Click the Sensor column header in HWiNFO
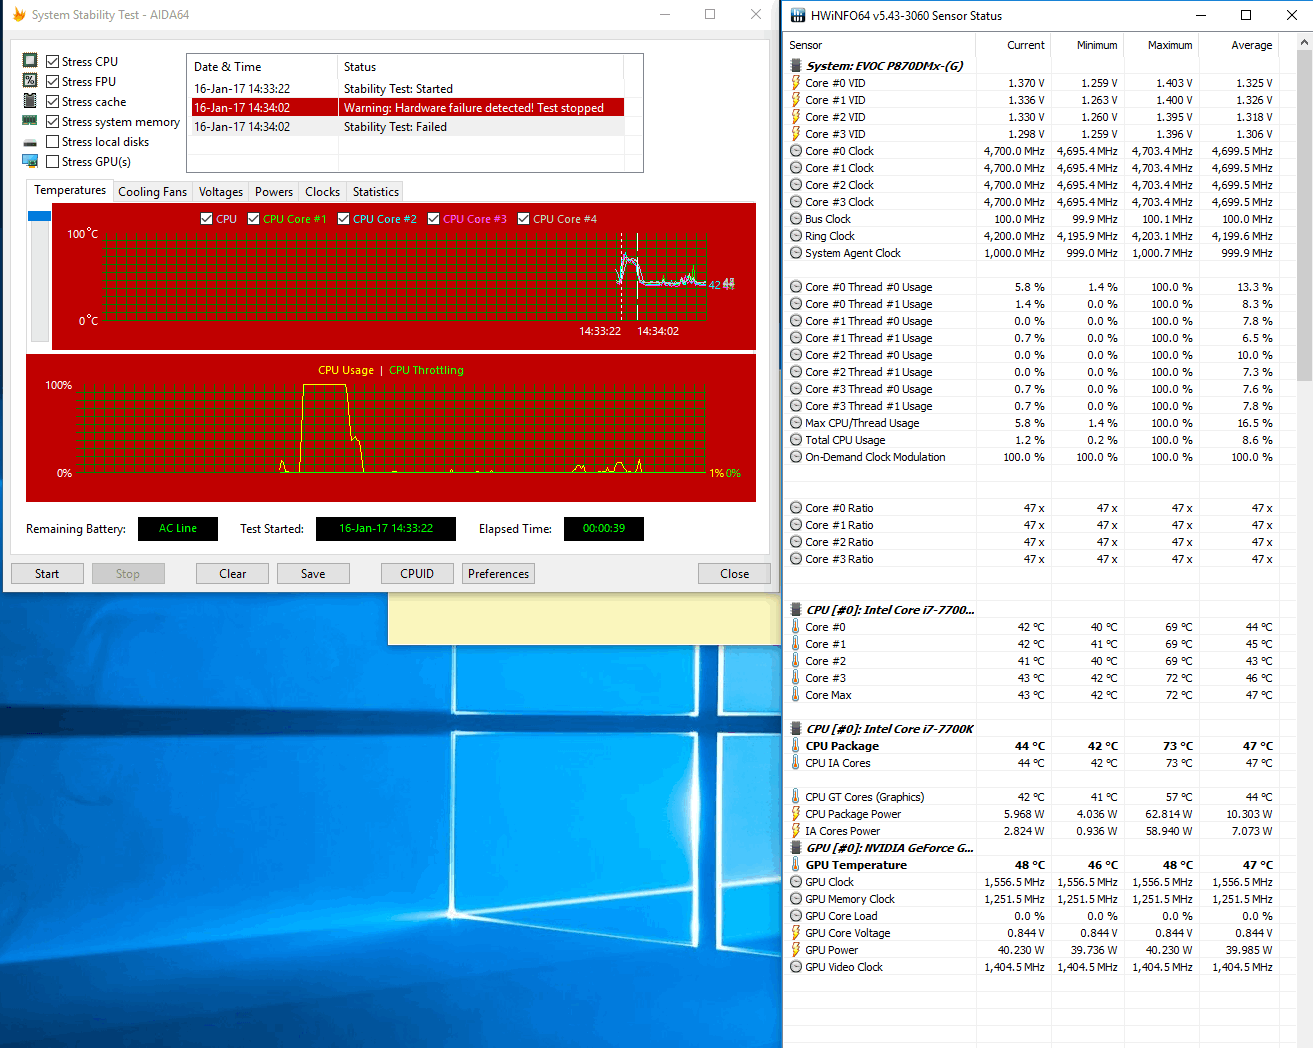The image size is (1313, 1048). (x=880, y=45)
